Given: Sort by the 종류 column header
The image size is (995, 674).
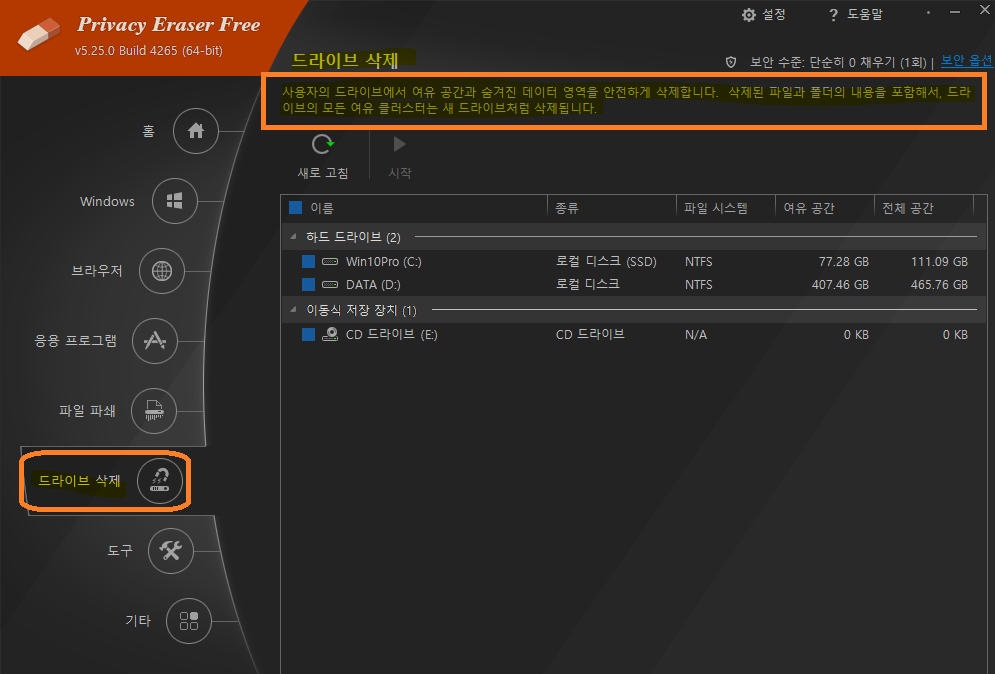Looking at the screenshot, I should [567, 208].
